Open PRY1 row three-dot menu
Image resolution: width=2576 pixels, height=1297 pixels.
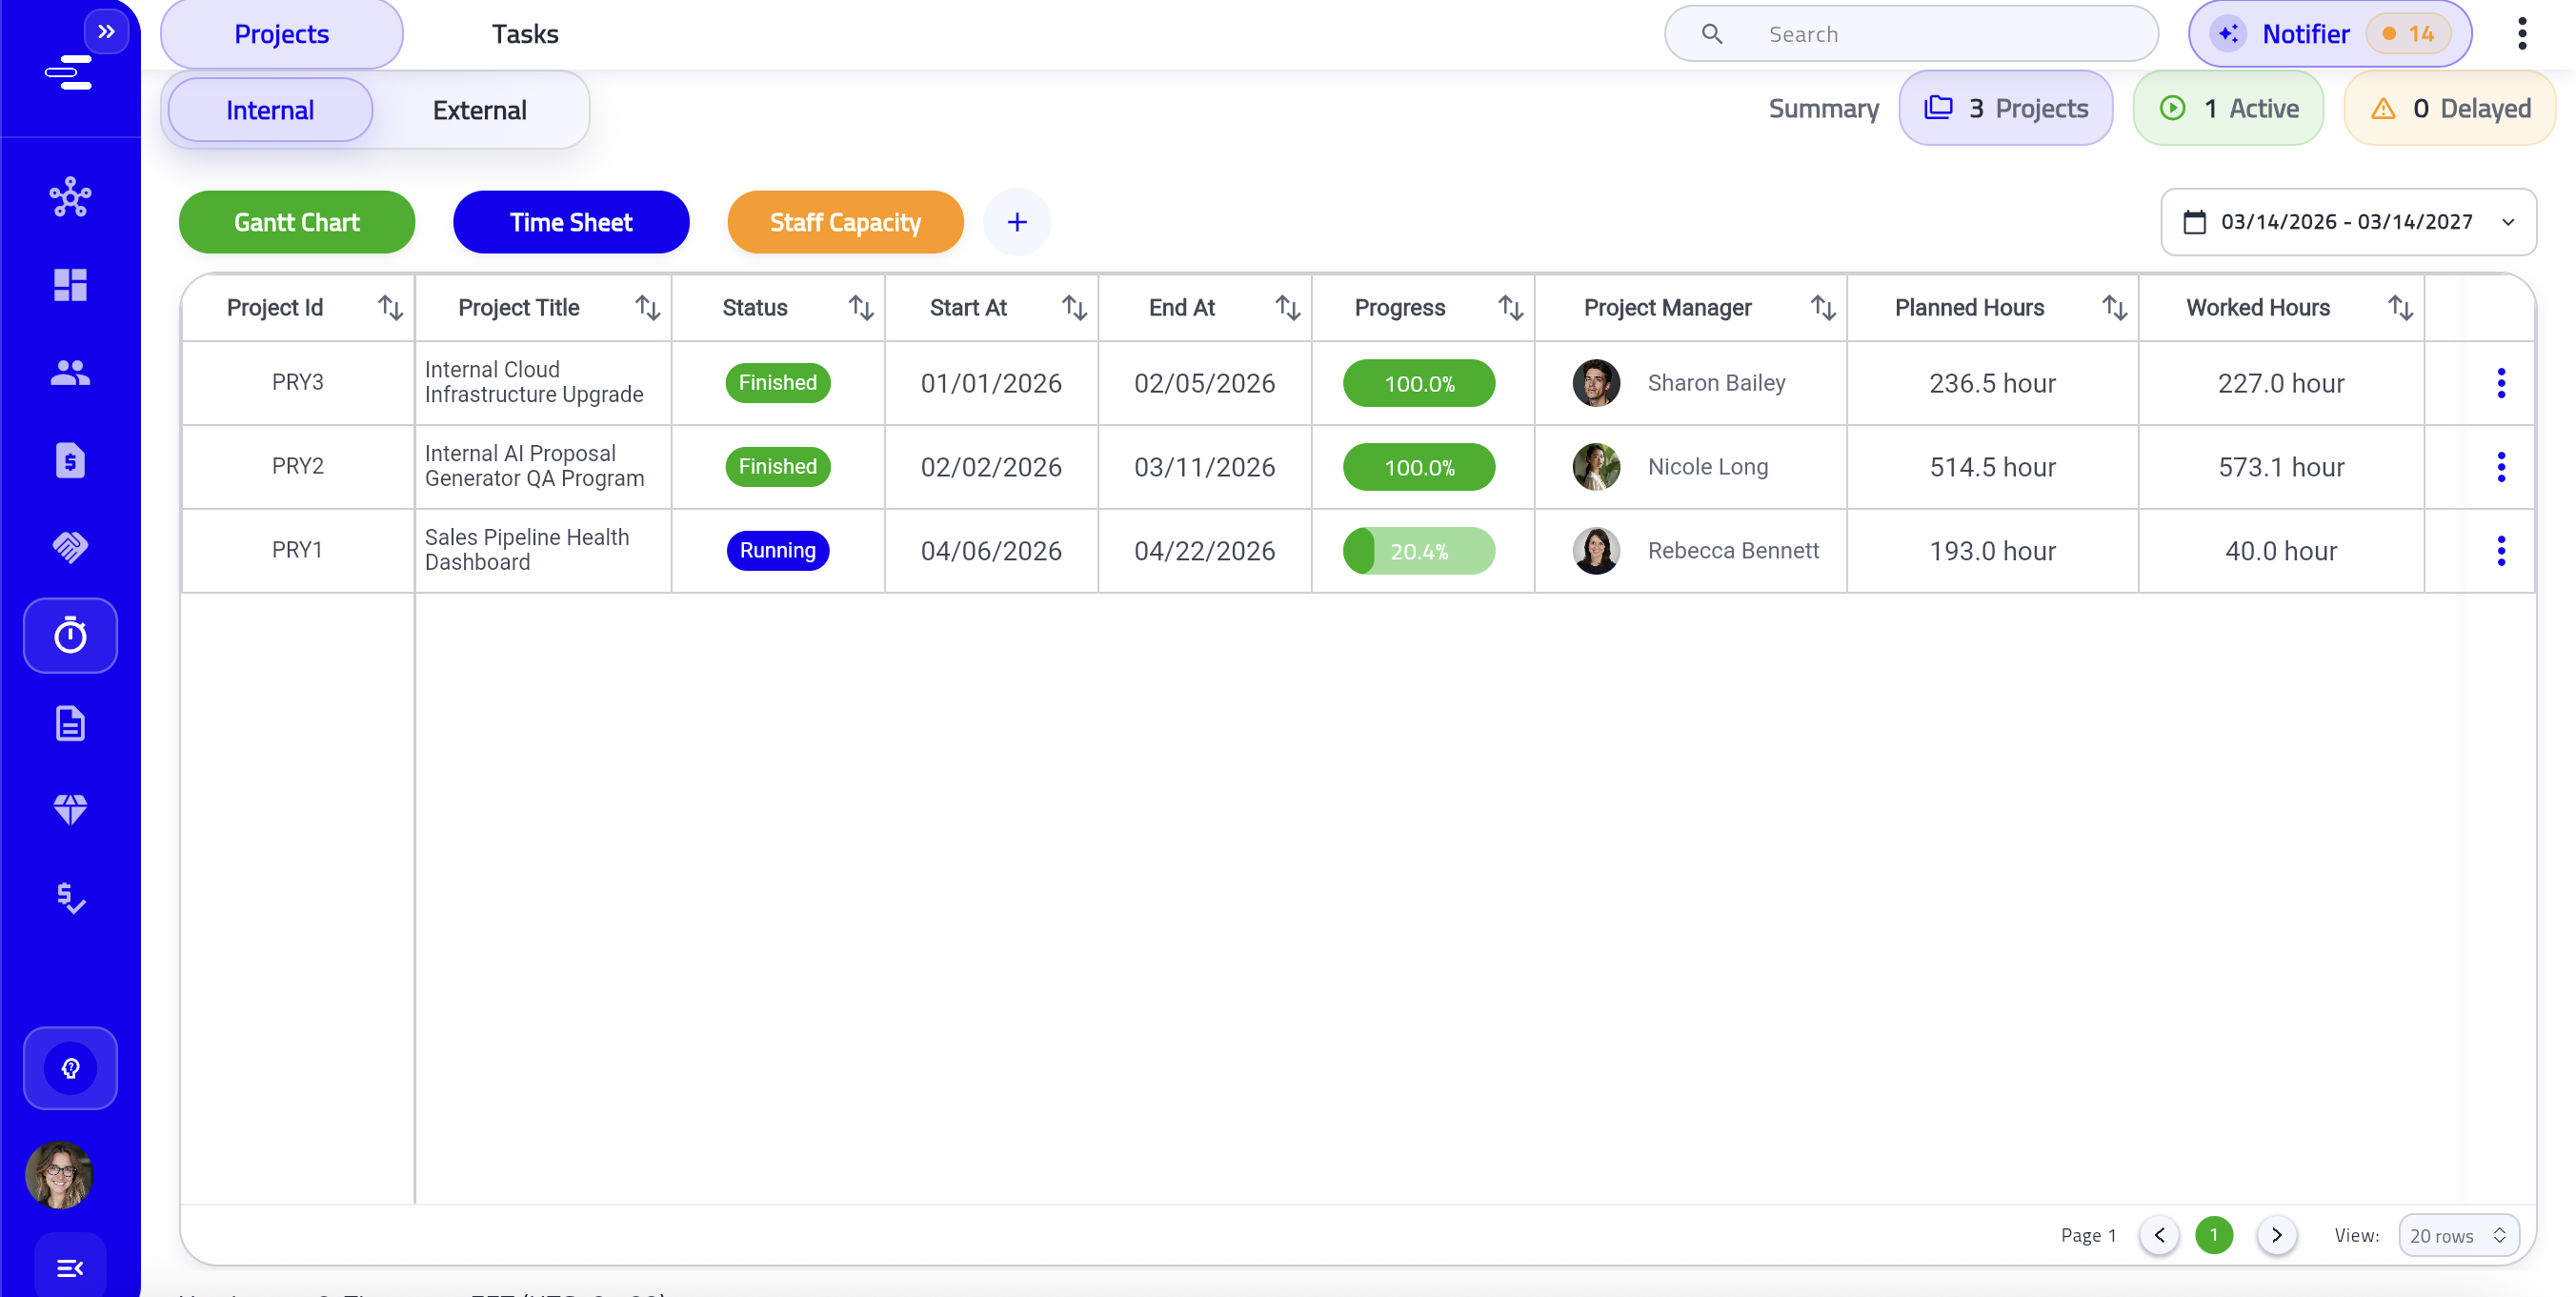(x=2500, y=551)
